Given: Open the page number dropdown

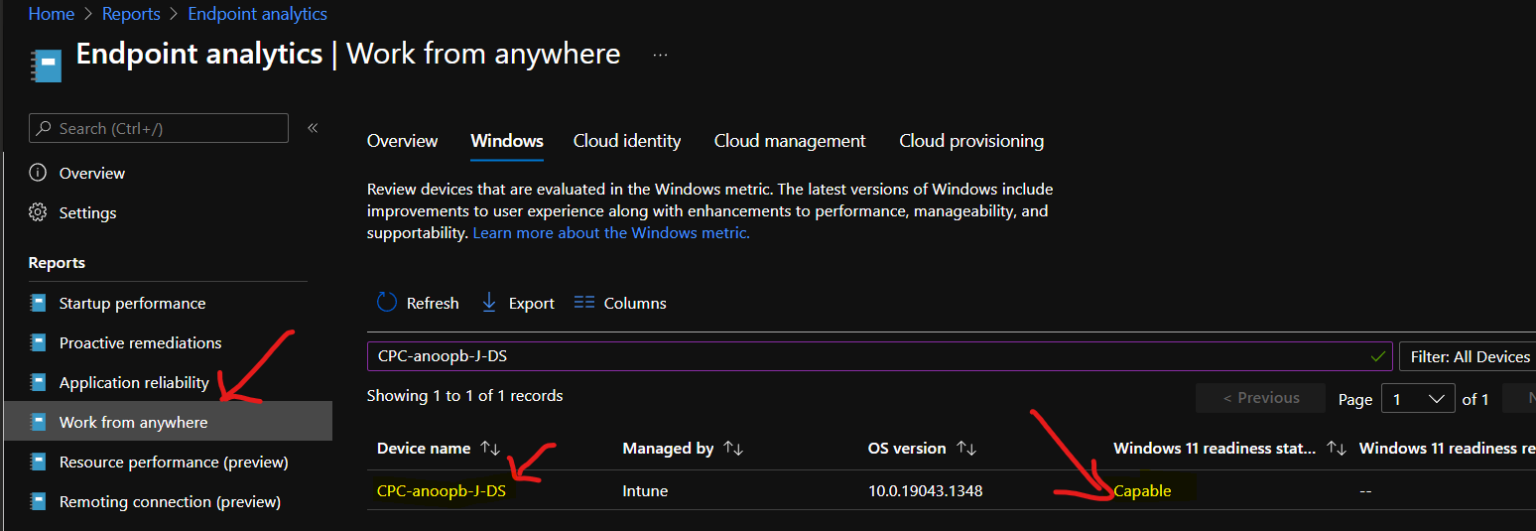Looking at the screenshot, I should [1418, 399].
